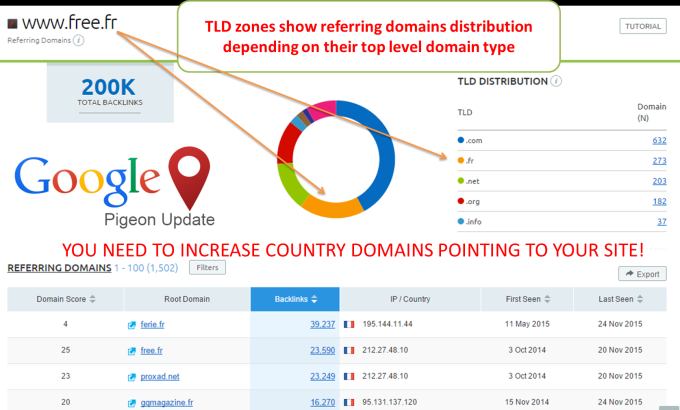Open backlinks count 39,237

(323, 324)
